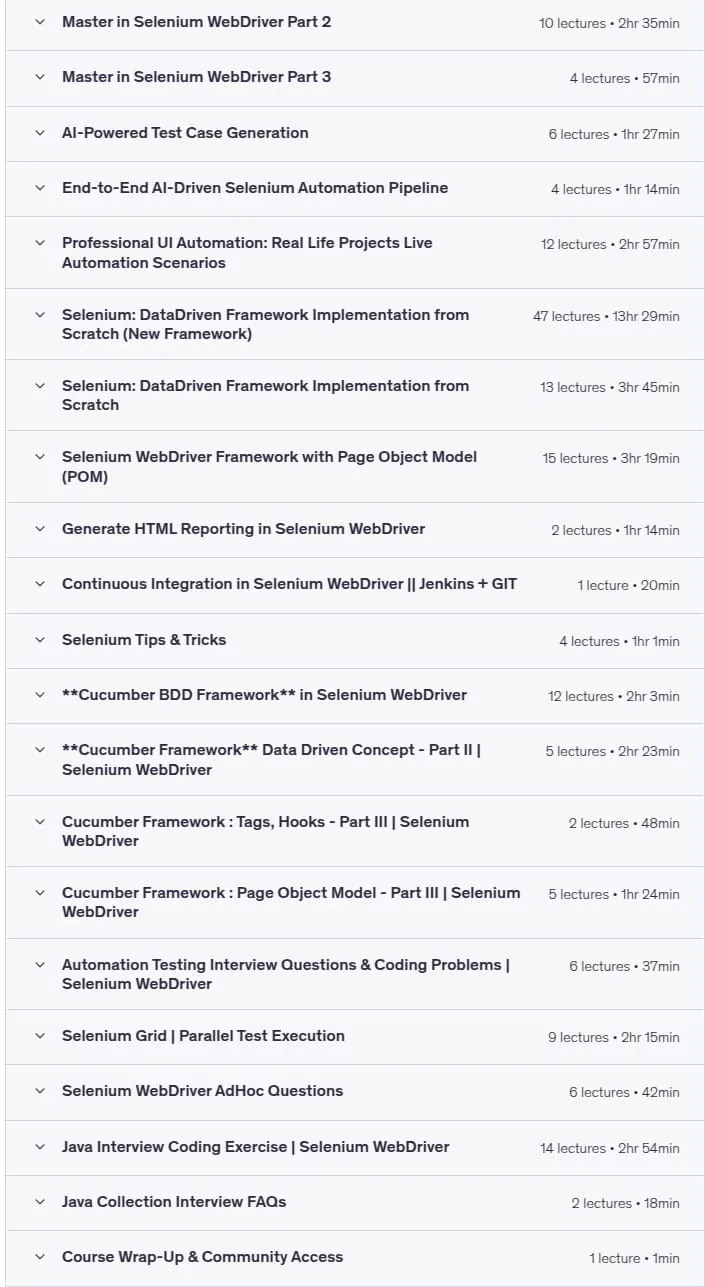
Task: Toggle chevron for DataDriven Framework (New Framework) section
Action: pyautogui.click(x=40, y=315)
